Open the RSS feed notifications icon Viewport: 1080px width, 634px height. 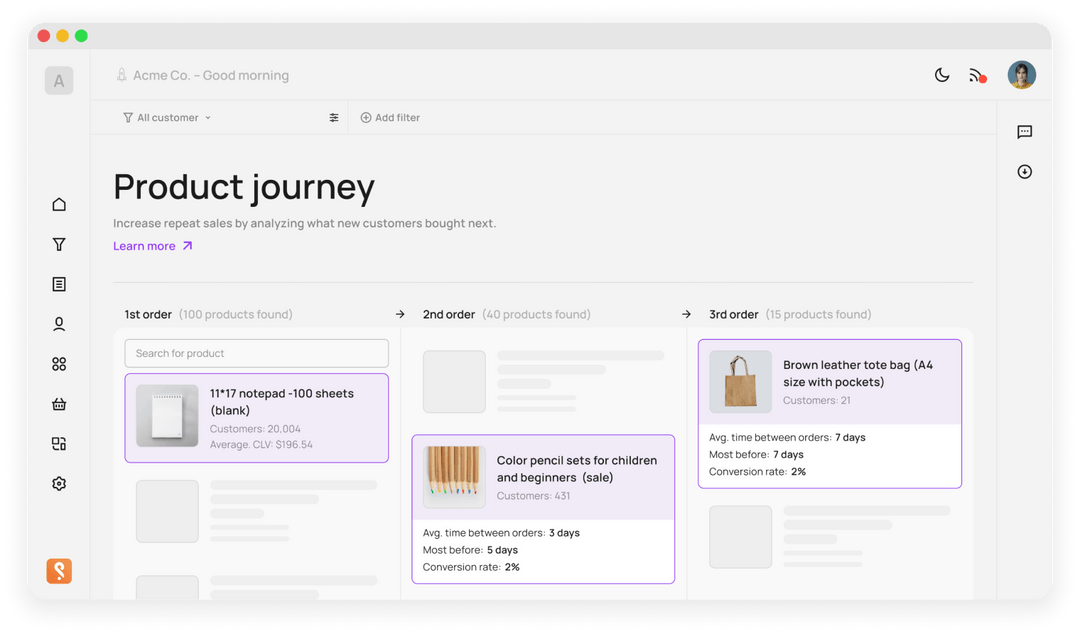point(976,75)
